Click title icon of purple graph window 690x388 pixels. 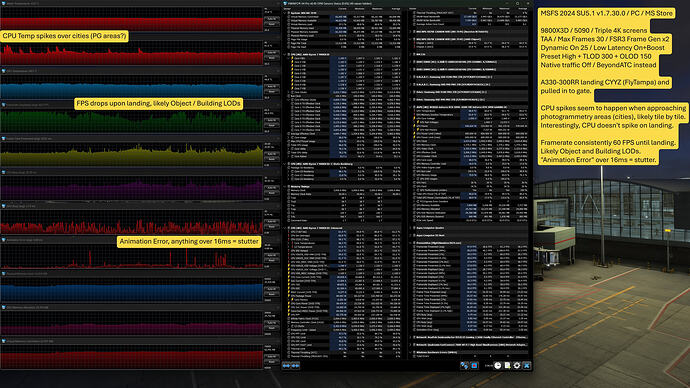tap(4, 172)
